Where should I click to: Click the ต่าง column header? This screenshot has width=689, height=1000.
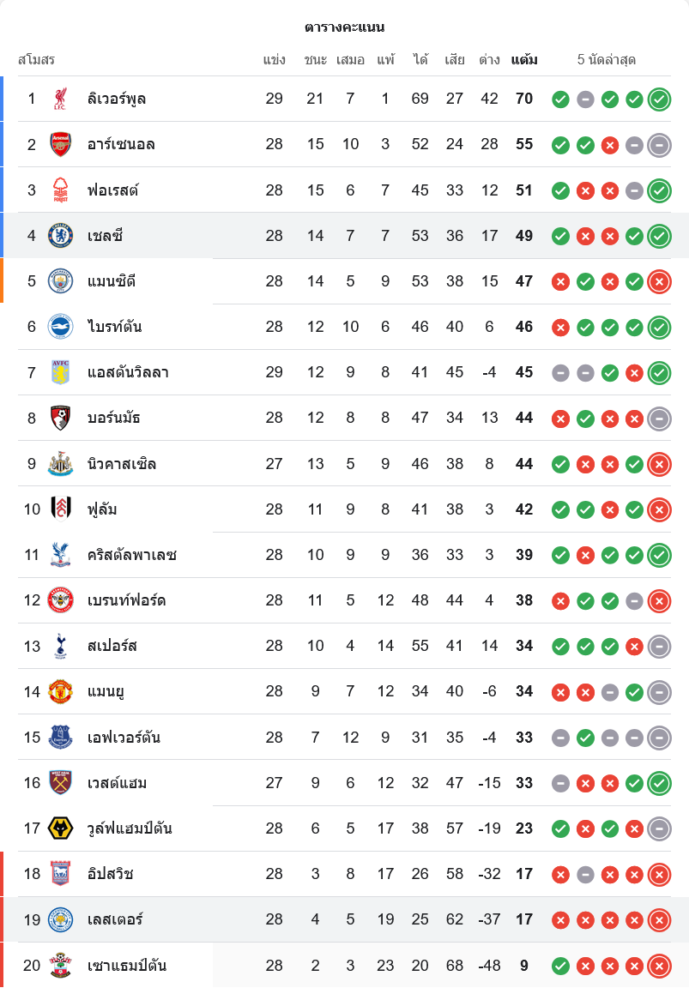click(x=489, y=60)
